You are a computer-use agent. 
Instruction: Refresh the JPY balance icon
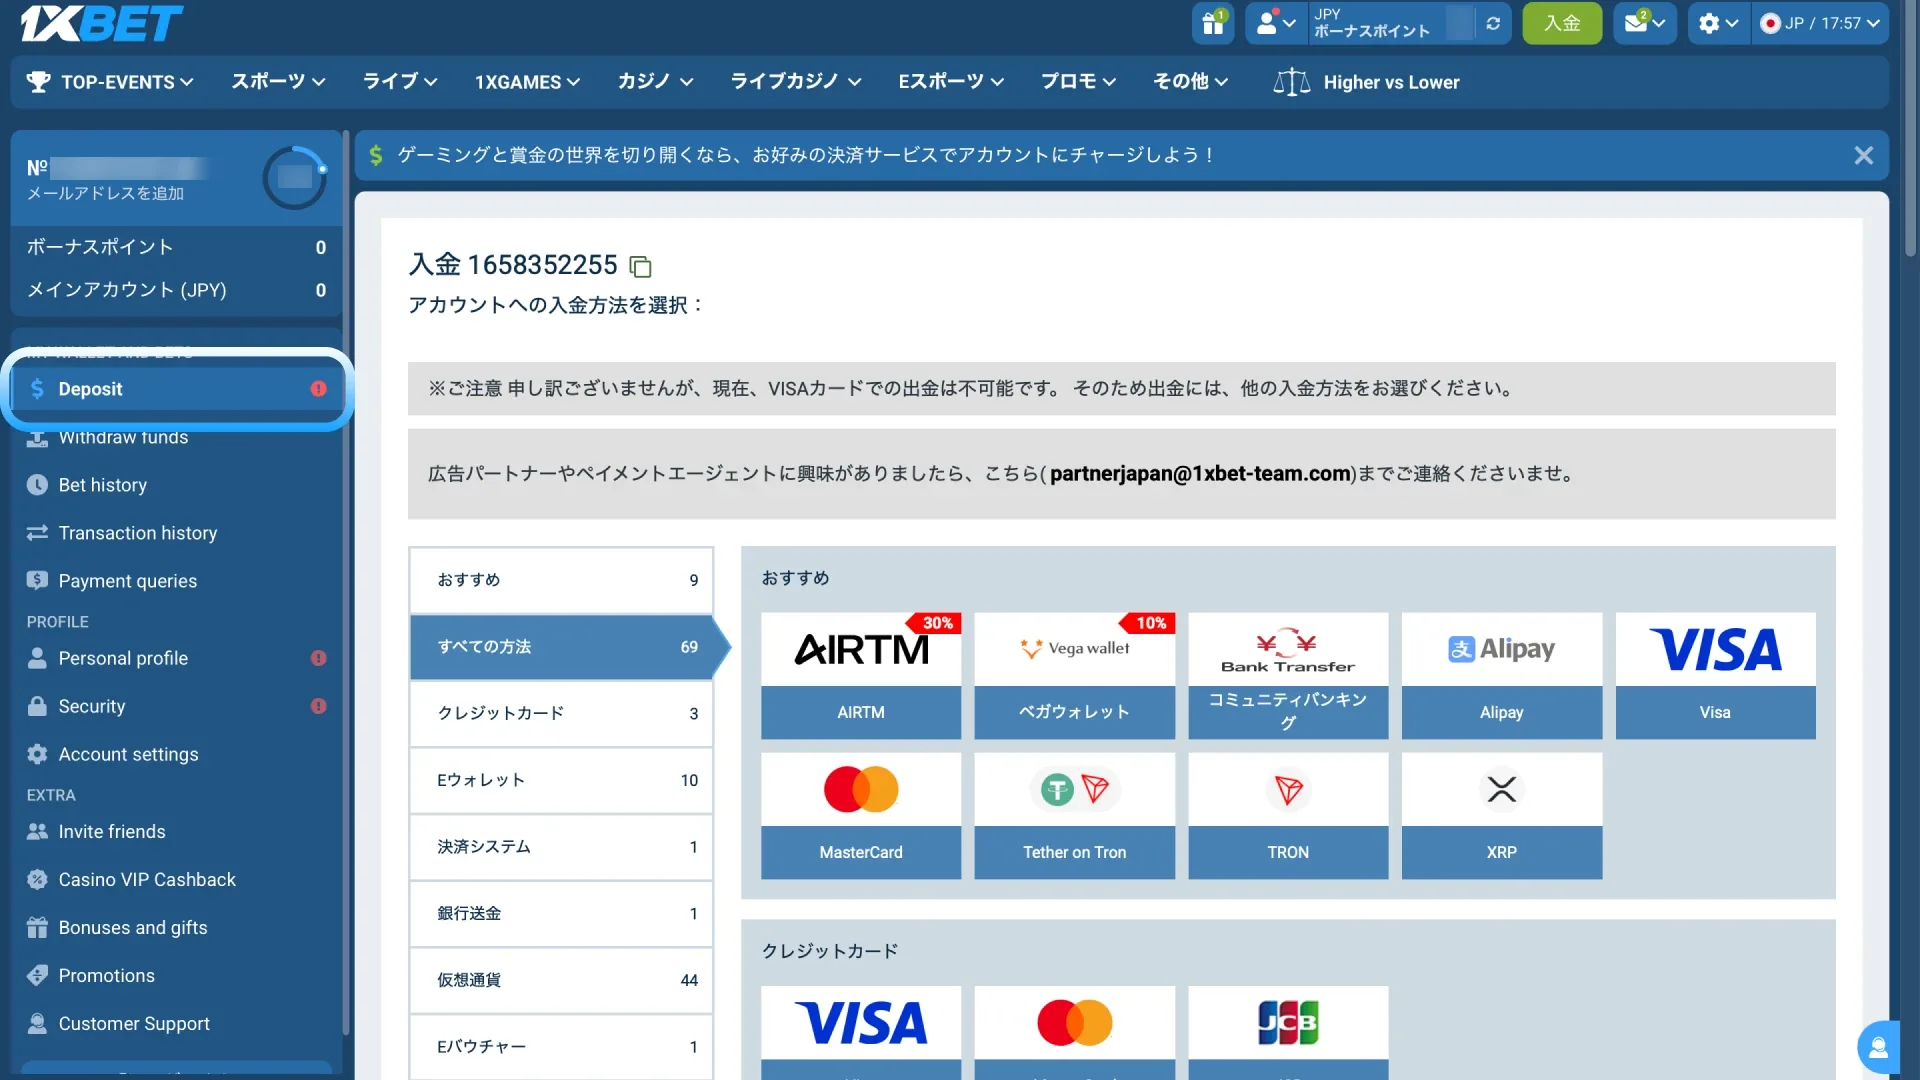click(1493, 23)
